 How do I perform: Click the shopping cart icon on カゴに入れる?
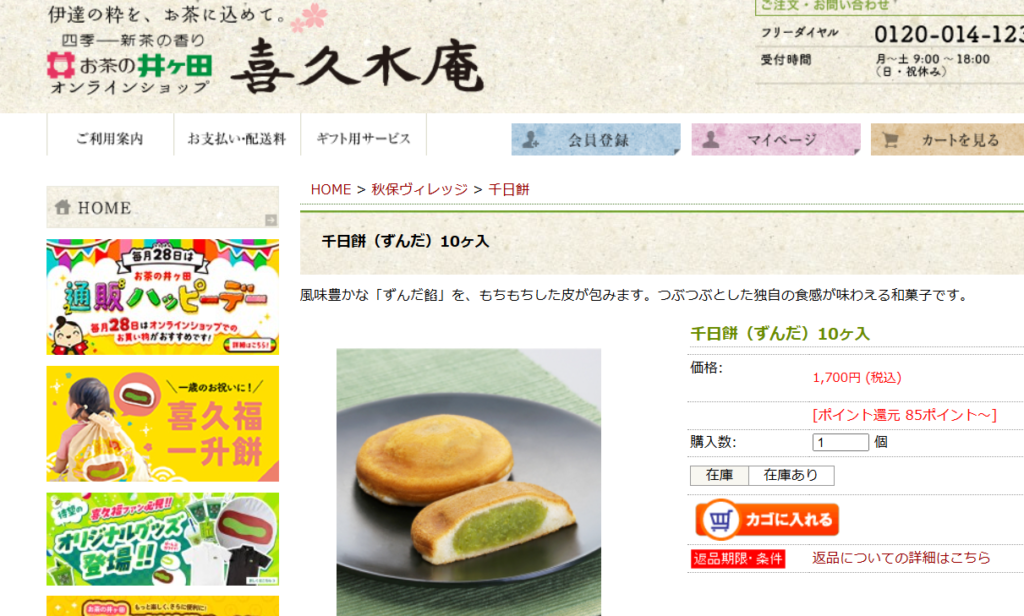click(720, 521)
